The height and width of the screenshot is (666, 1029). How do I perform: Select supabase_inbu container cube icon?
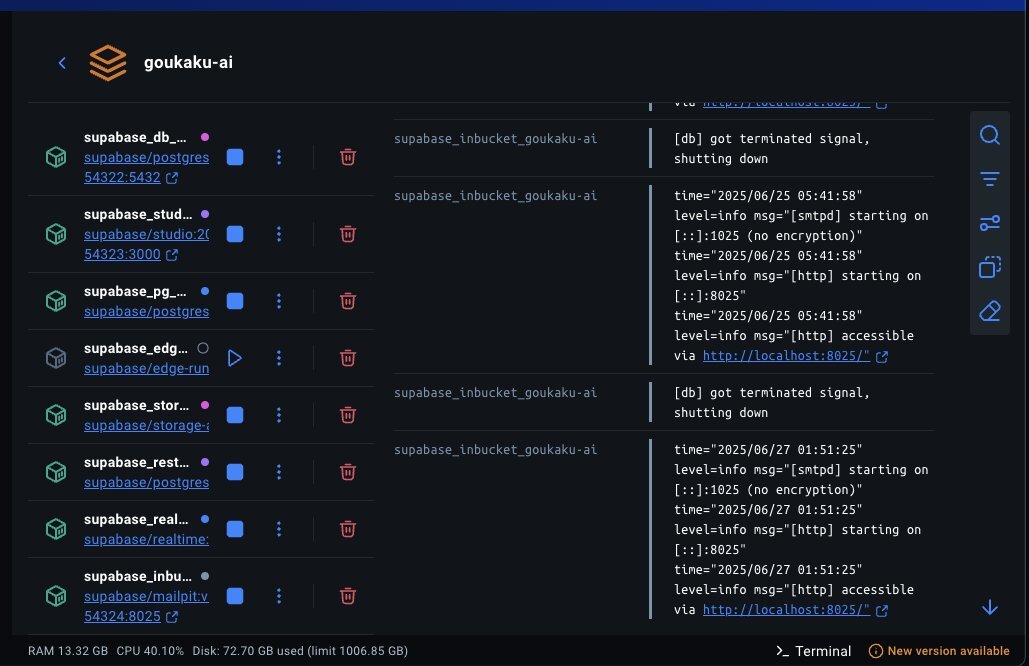coord(56,596)
